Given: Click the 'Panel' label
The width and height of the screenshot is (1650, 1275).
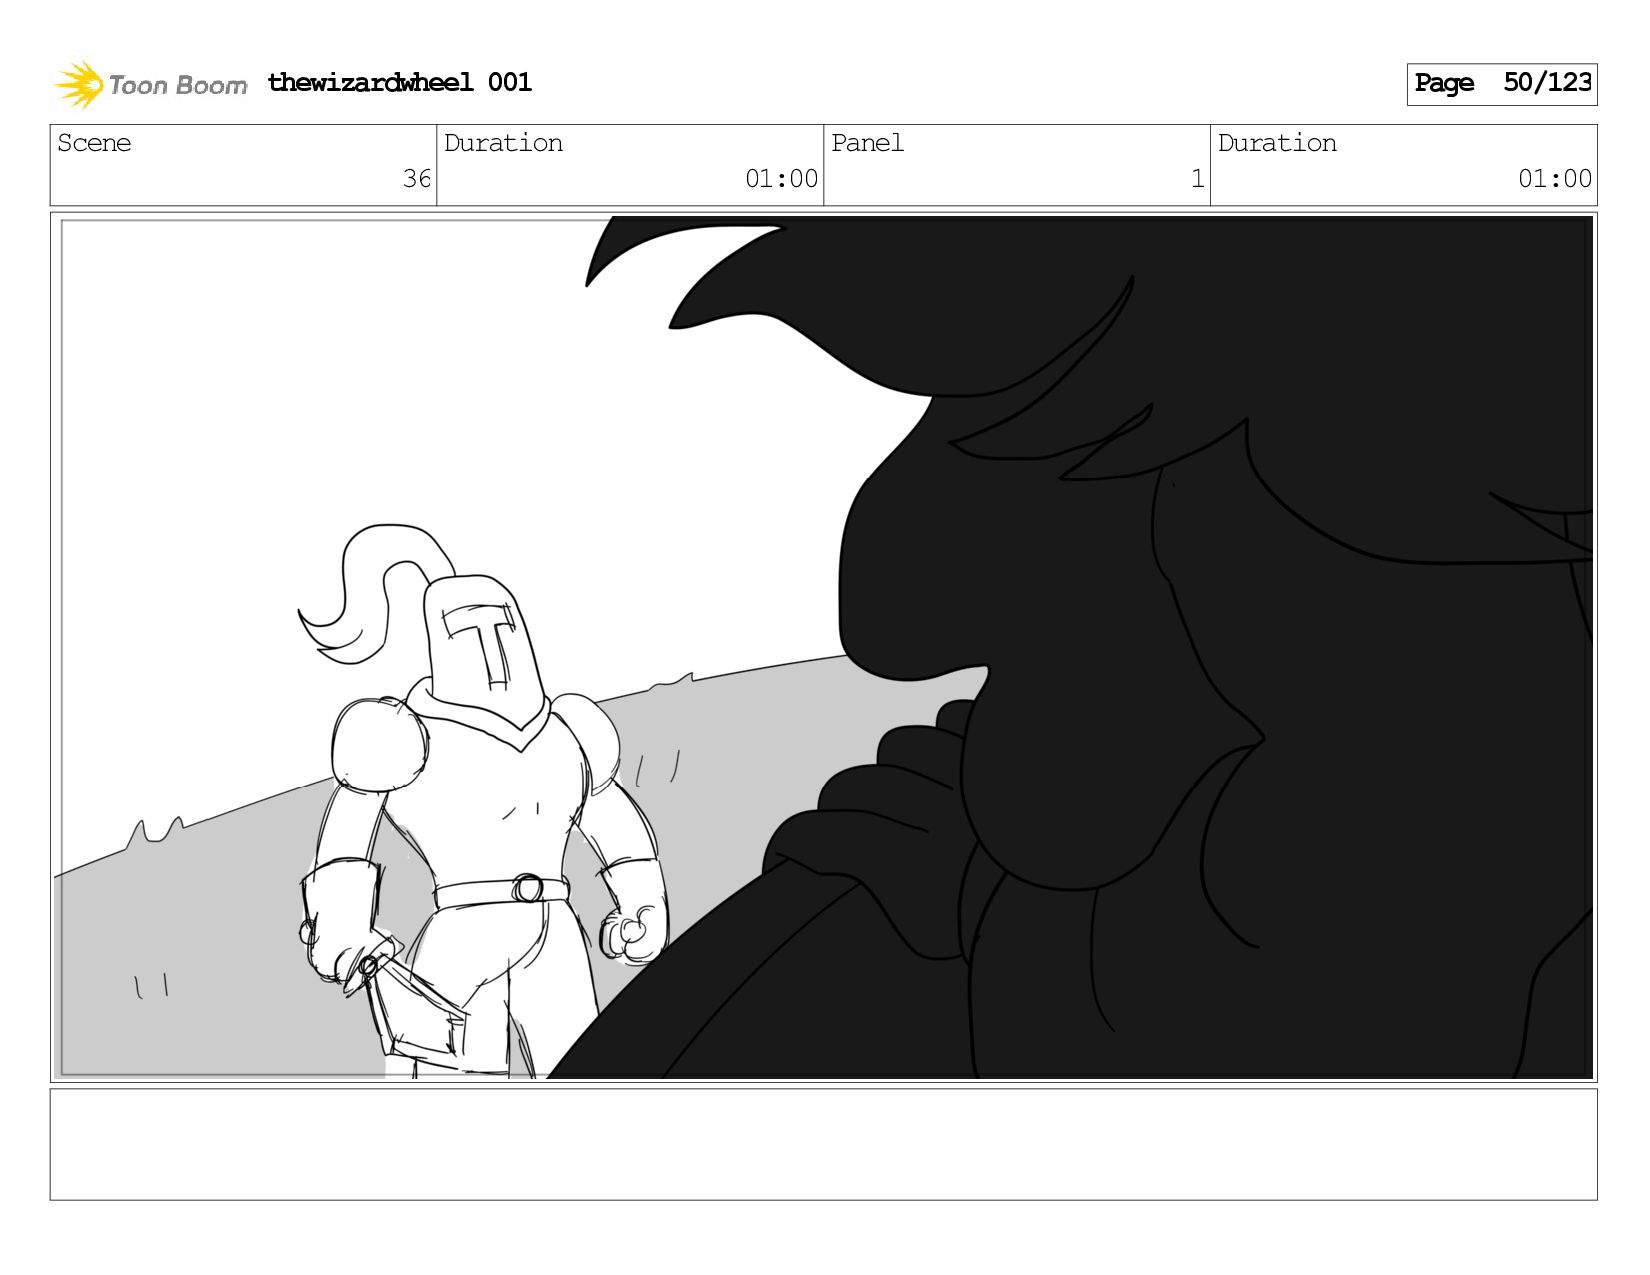Looking at the screenshot, I should click(867, 143).
